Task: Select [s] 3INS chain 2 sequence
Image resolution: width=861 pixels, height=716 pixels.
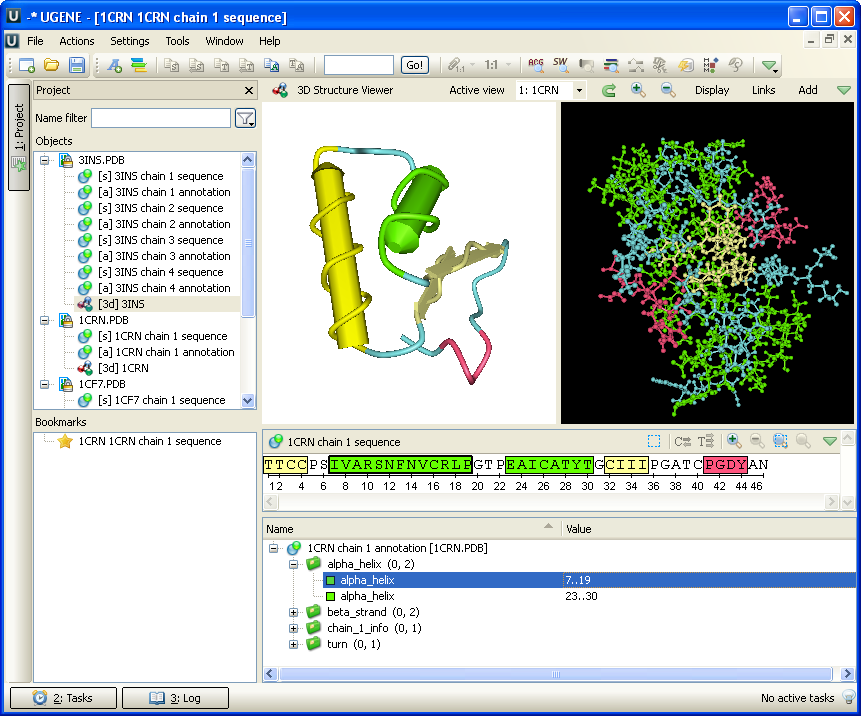Action: [x=160, y=208]
